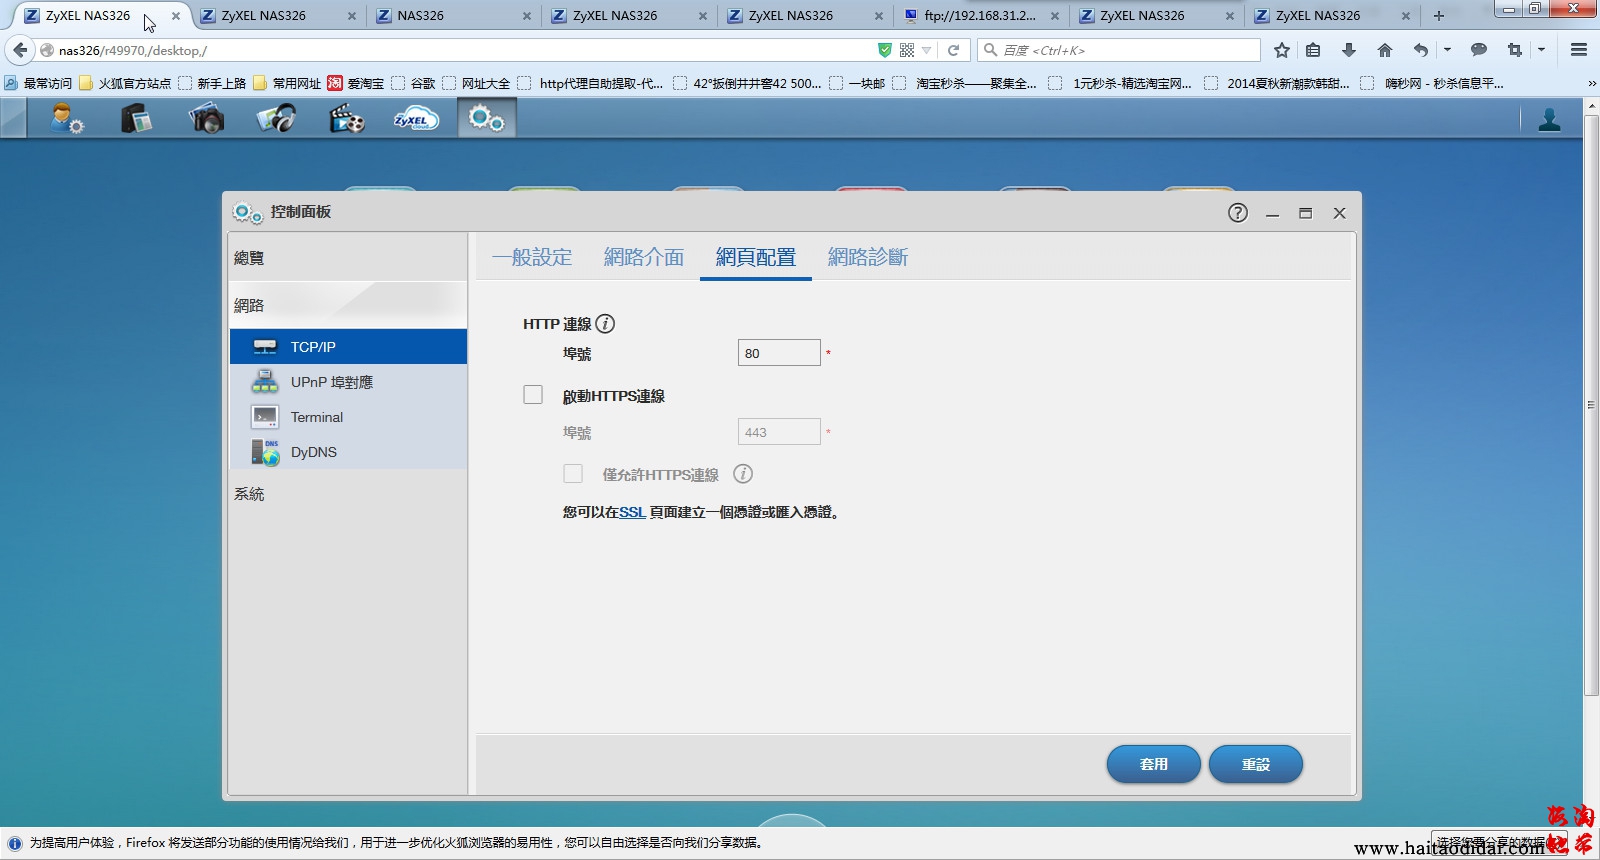Open the music headphones app icon
Image resolution: width=1600 pixels, height=860 pixels.
276,119
